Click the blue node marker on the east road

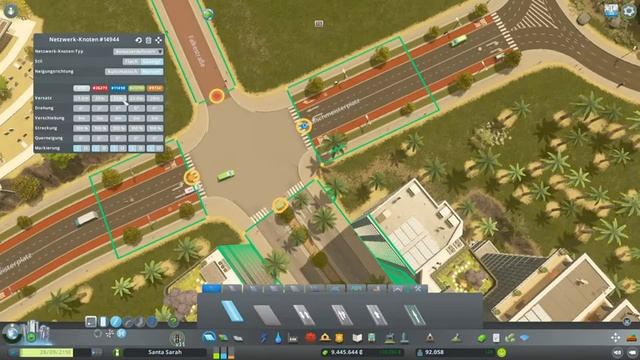point(304,127)
